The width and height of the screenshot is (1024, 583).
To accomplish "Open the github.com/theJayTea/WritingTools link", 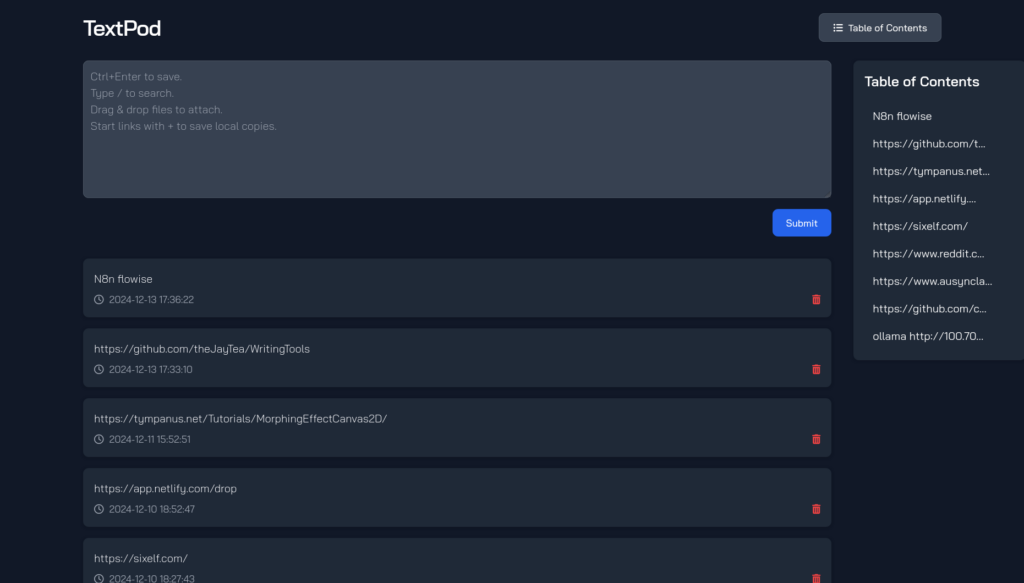I will click(202, 349).
